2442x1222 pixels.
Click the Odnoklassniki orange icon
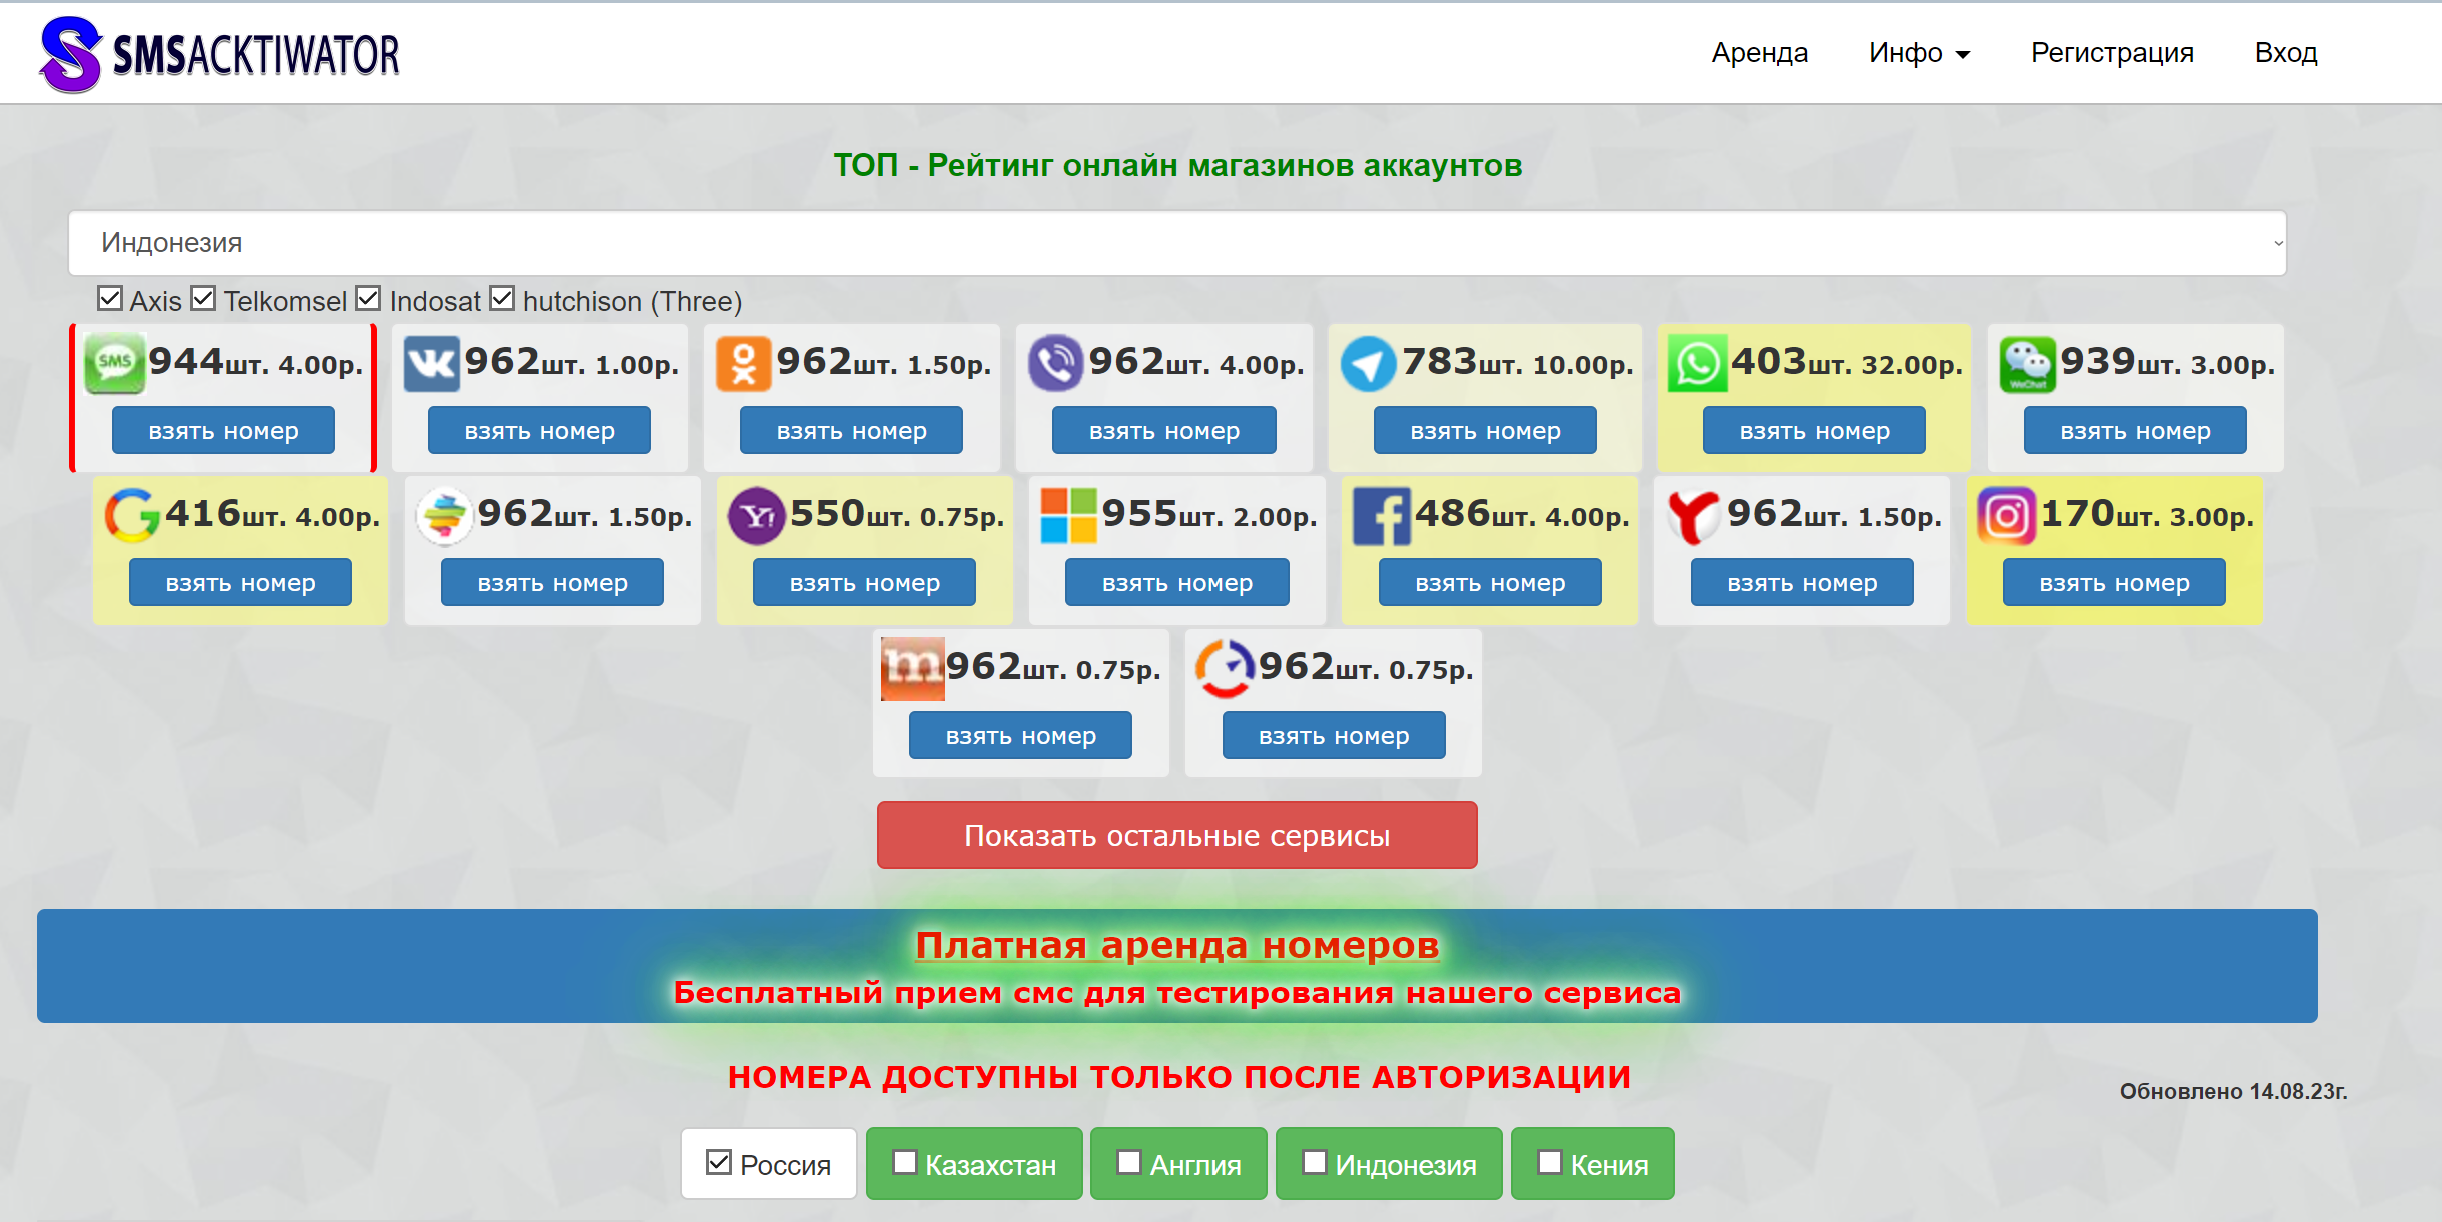(743, 363)
